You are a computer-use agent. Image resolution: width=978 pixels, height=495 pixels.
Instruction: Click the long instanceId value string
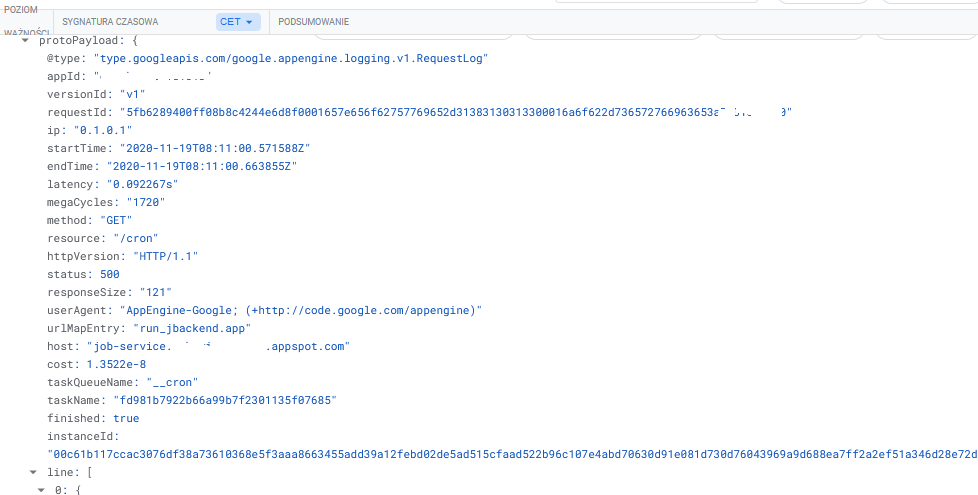[512, 455]
